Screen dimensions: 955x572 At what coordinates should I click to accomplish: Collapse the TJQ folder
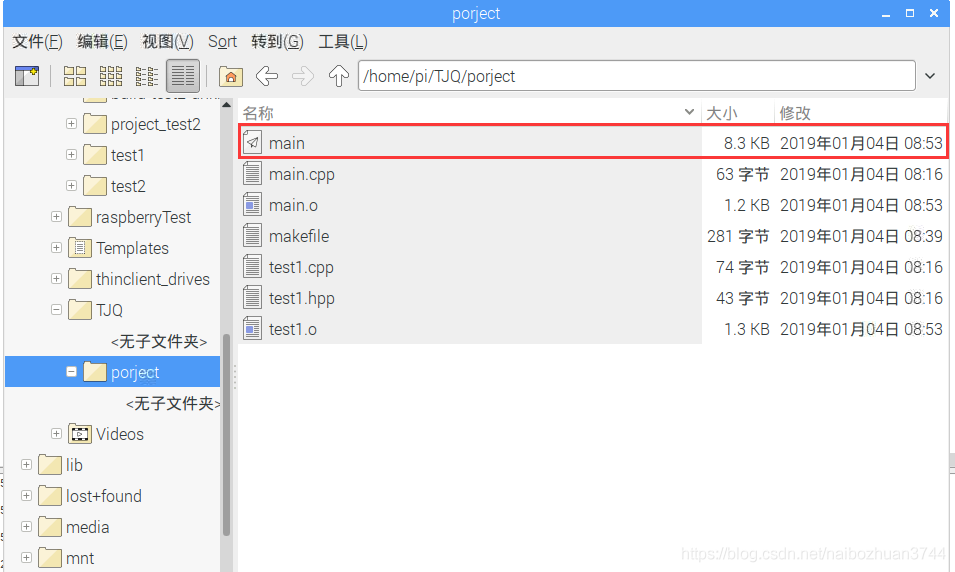(x=56, y=310)
